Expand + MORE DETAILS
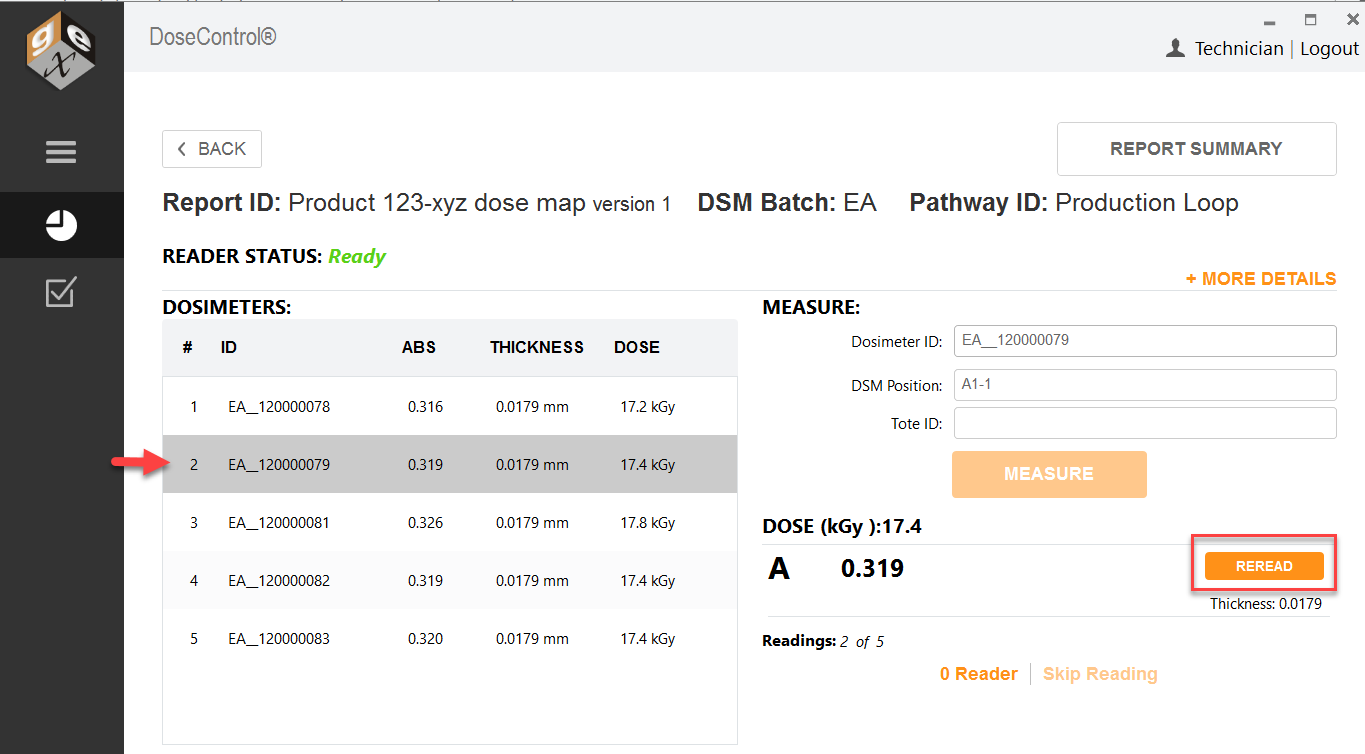1365x754 pixels. [x=1261, y=279]
